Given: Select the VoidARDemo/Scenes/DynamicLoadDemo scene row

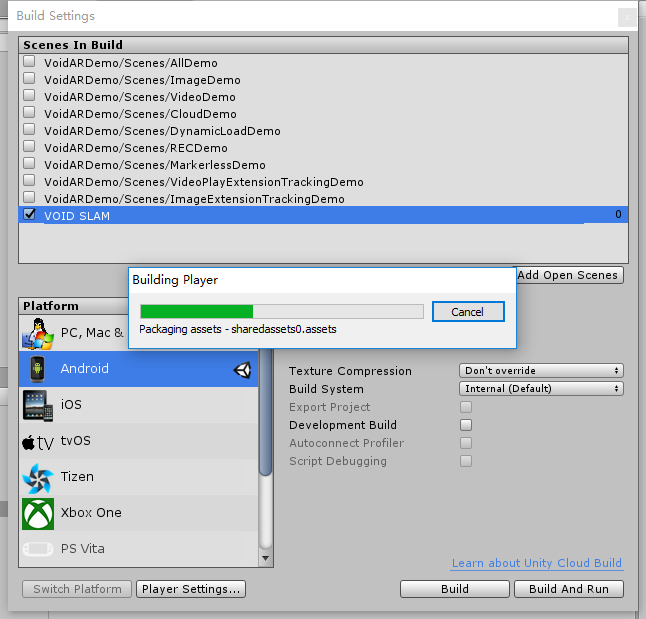Looking at the screenshot, I should [x=323, y=131].
